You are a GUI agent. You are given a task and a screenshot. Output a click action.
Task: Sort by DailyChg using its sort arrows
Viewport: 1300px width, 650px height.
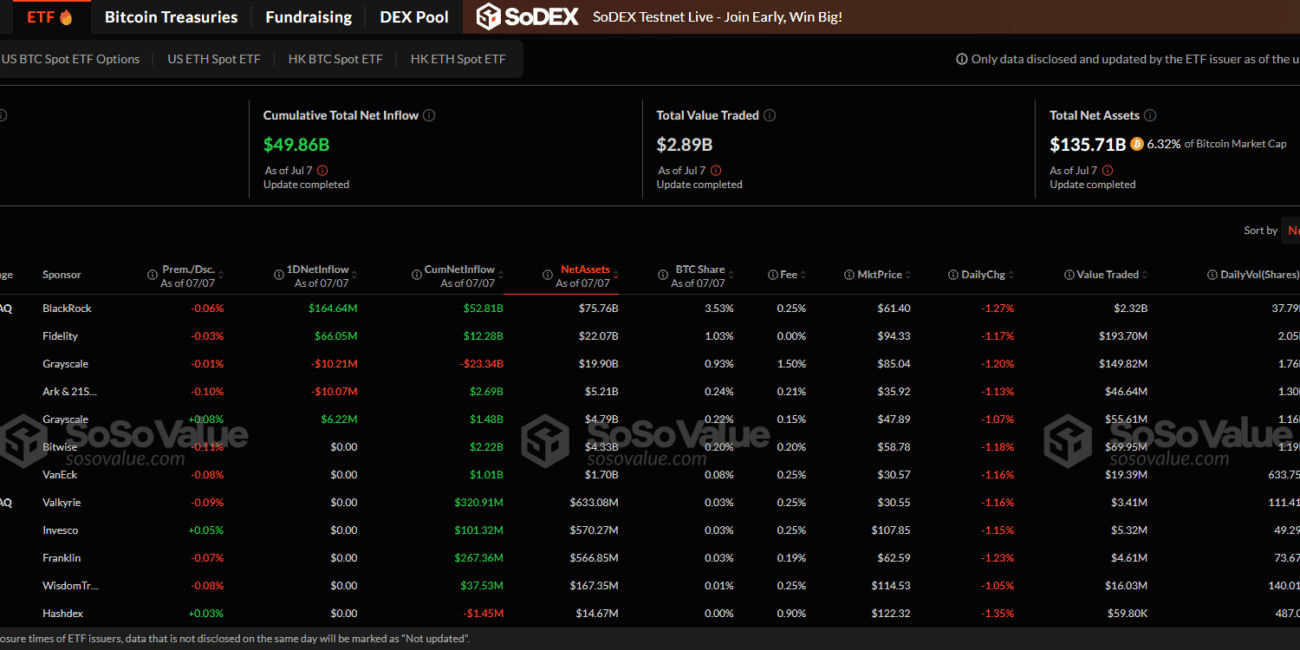1011,274
